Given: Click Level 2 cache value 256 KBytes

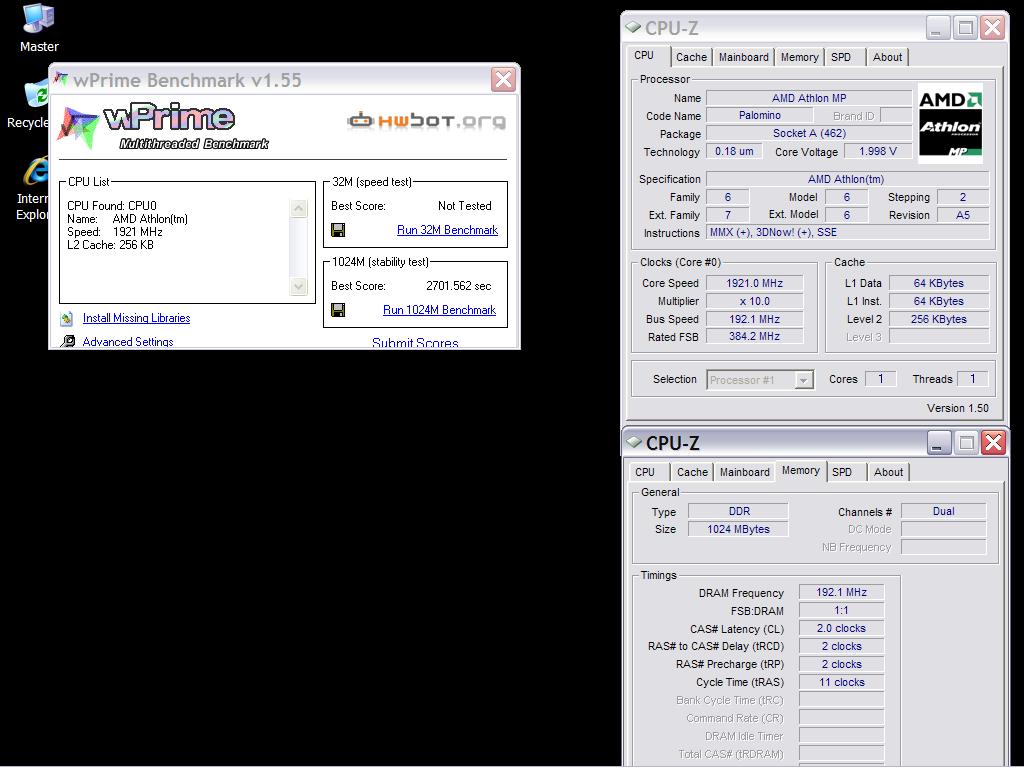Looking at the screenshot, I should (938, 319).
